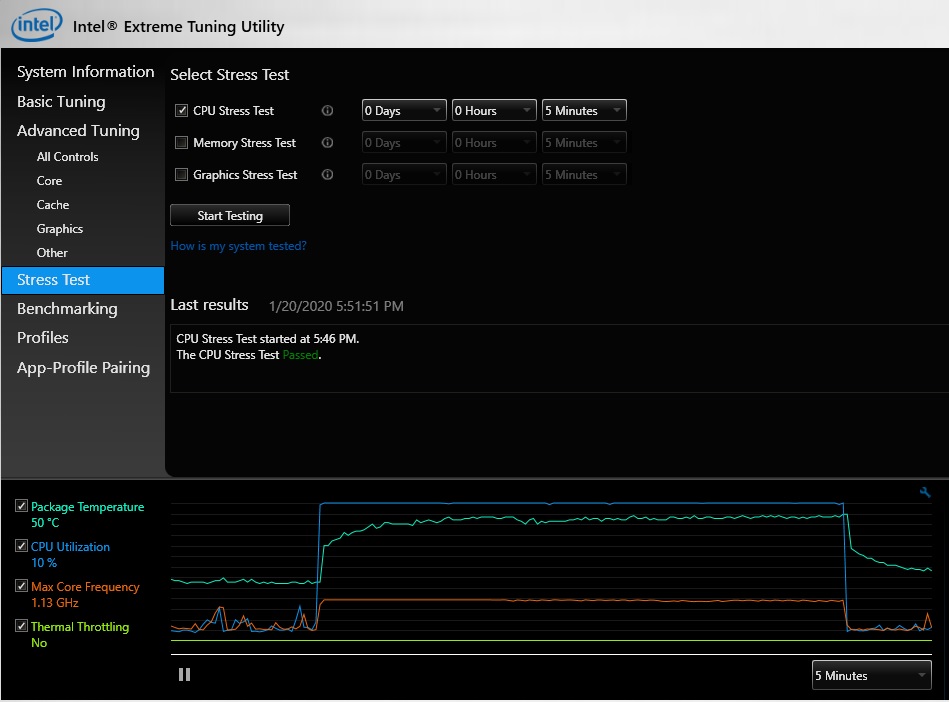949x702 pixels.
Task: Open Basic Tuning section
Action: pyautogui.click(x=61, y=102)
